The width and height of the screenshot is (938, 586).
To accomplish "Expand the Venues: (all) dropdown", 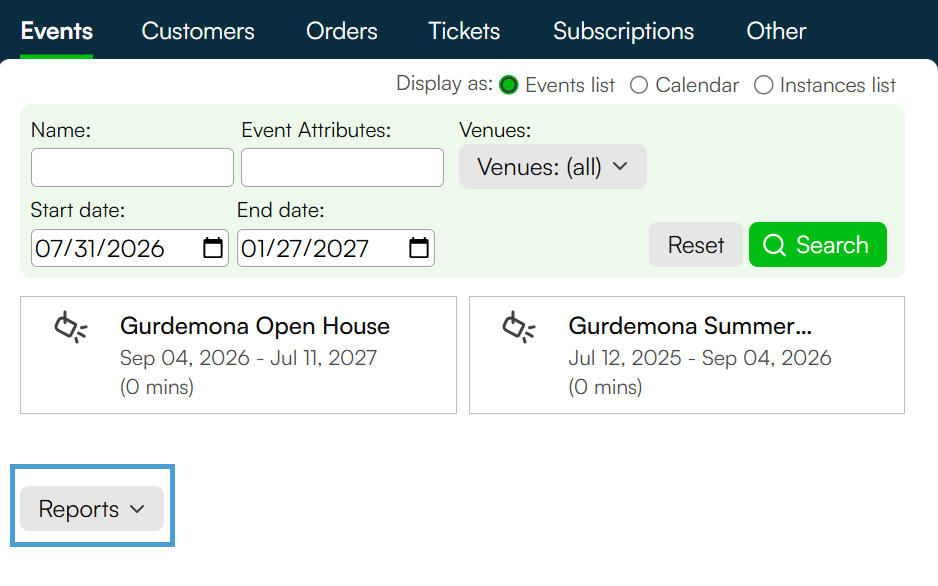I will [553, 166].
